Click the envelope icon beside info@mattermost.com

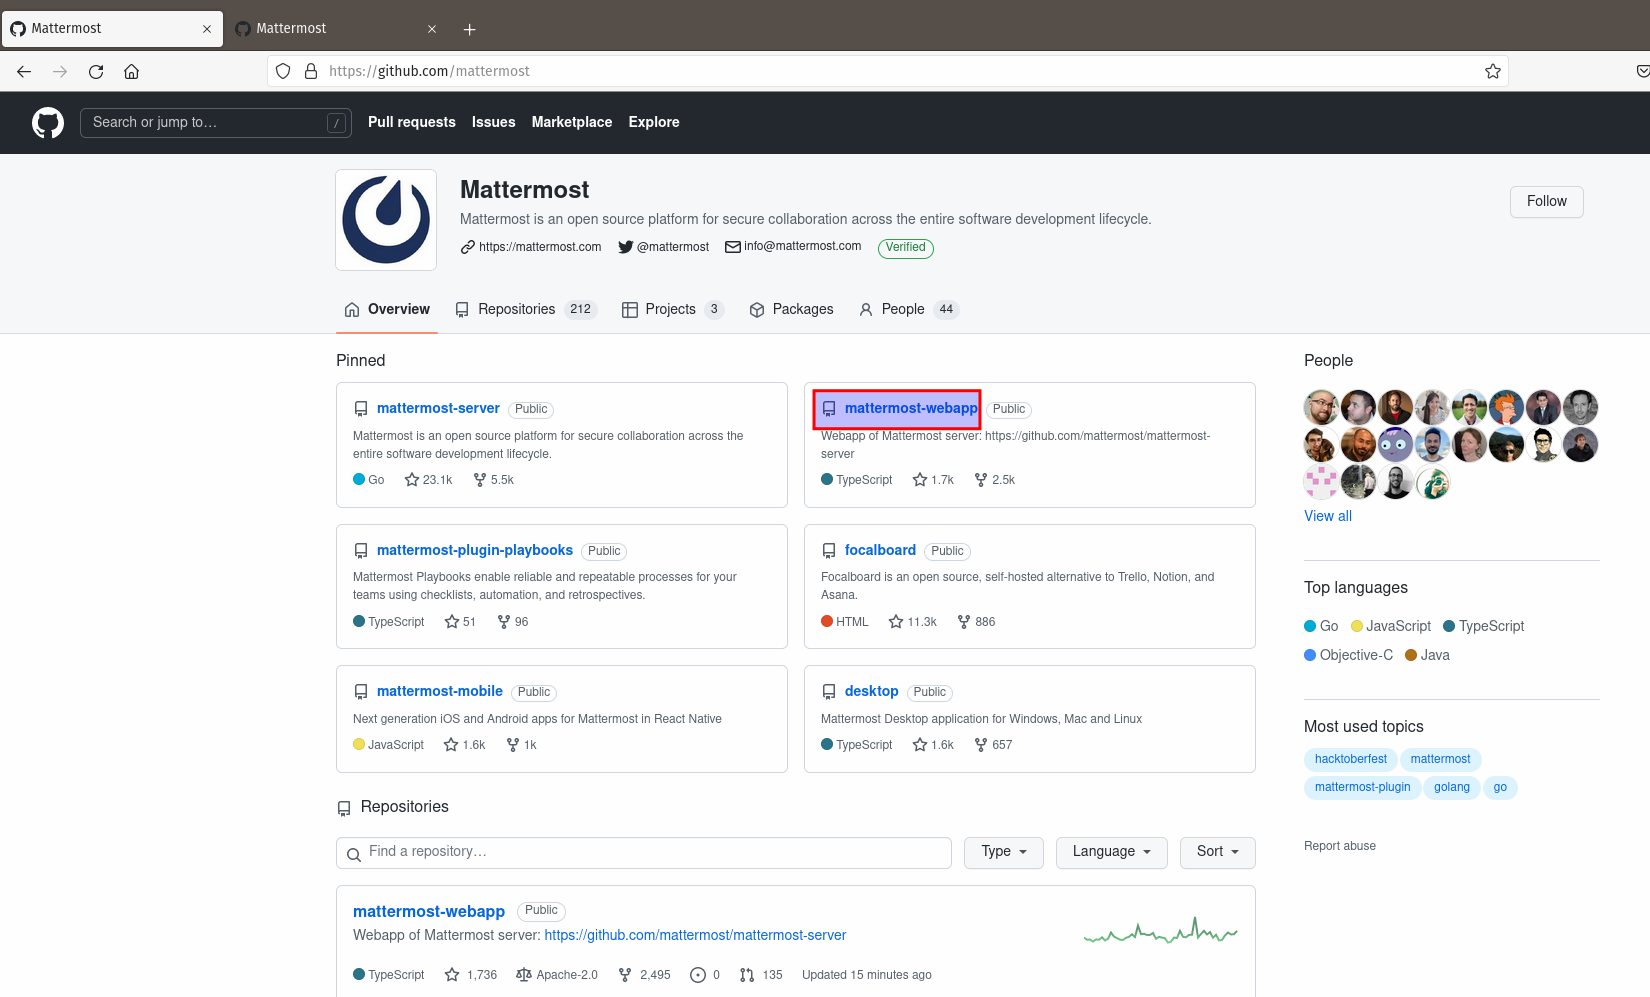(732, 247)
